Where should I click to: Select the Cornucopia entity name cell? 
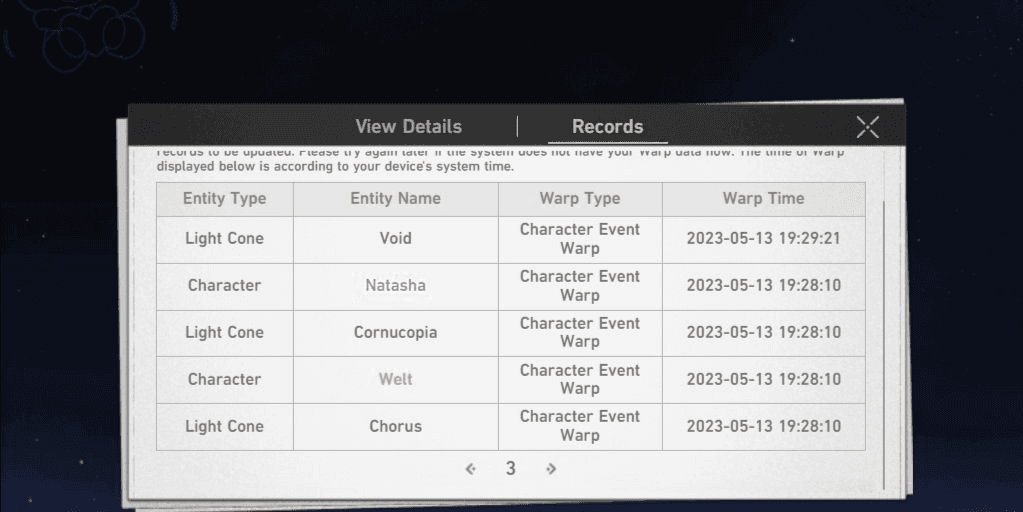pos(395,333)
